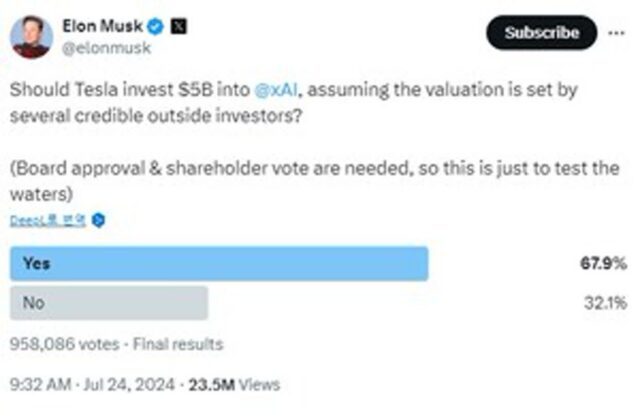The image size is (640, 412).
Task: Click the blue verified checkmark badge
Action: [155, 25]
